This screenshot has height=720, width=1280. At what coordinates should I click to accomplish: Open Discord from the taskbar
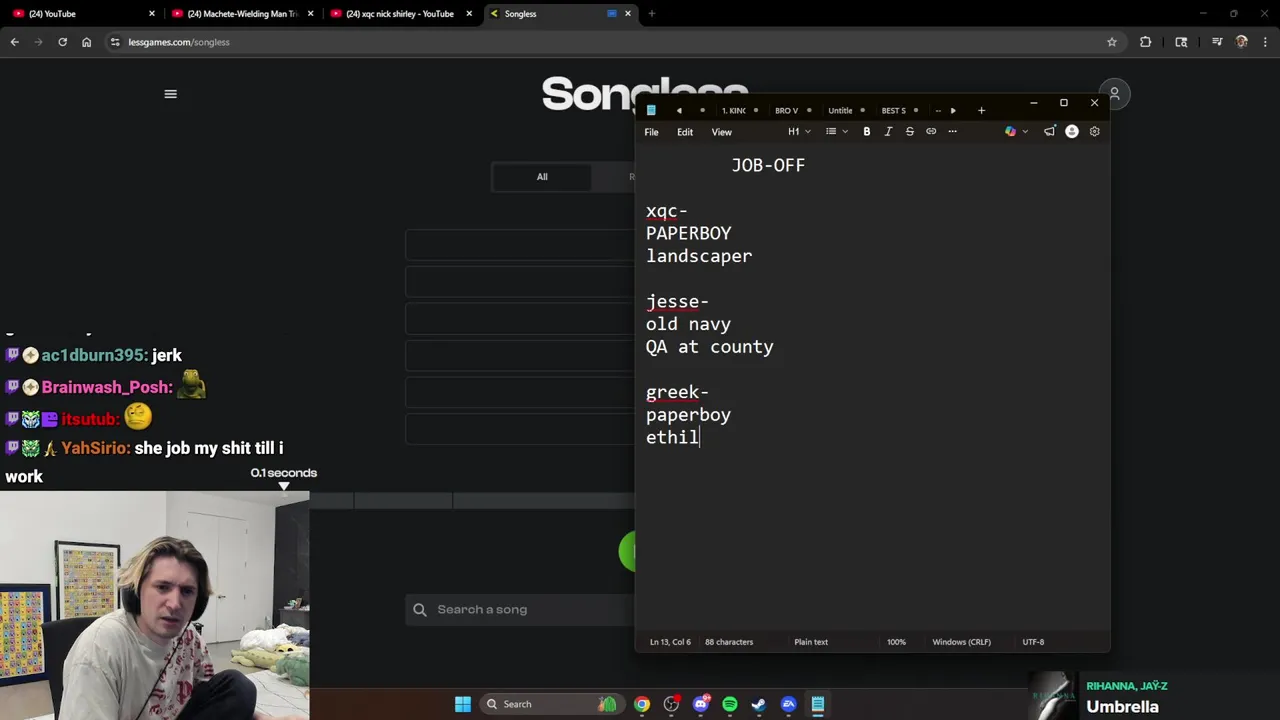701,704
